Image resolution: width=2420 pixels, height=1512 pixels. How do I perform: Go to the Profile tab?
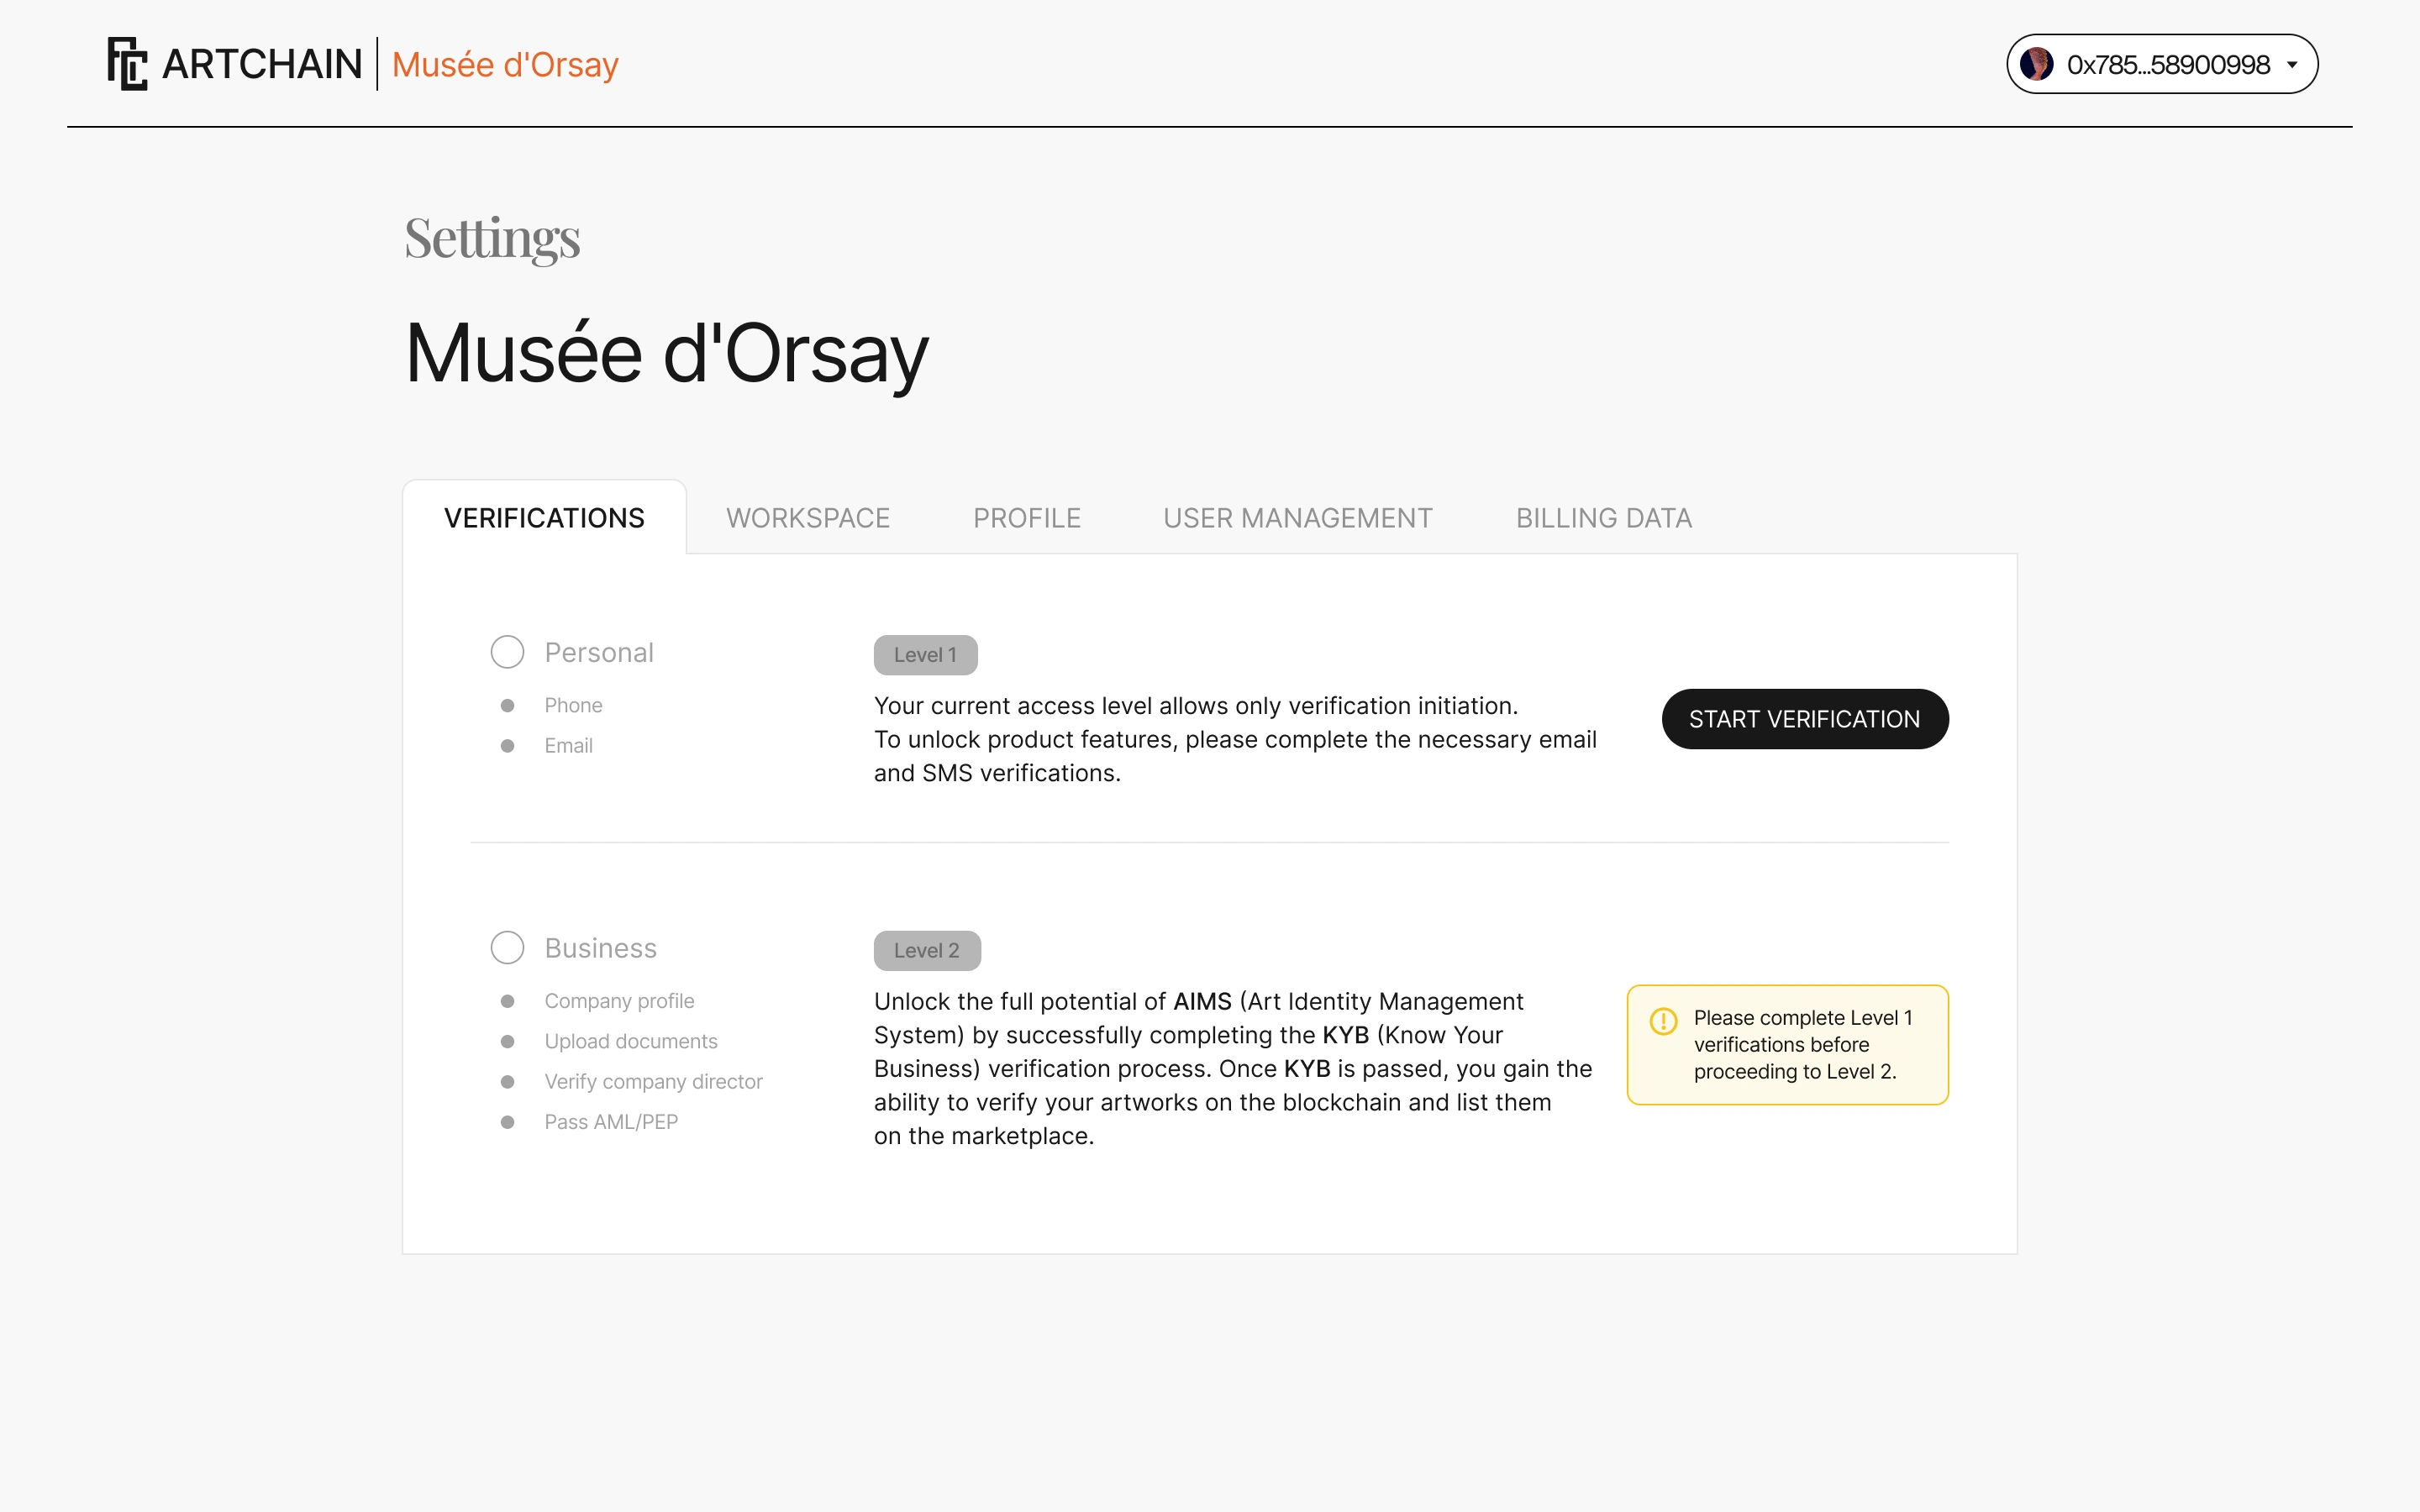1027,518
